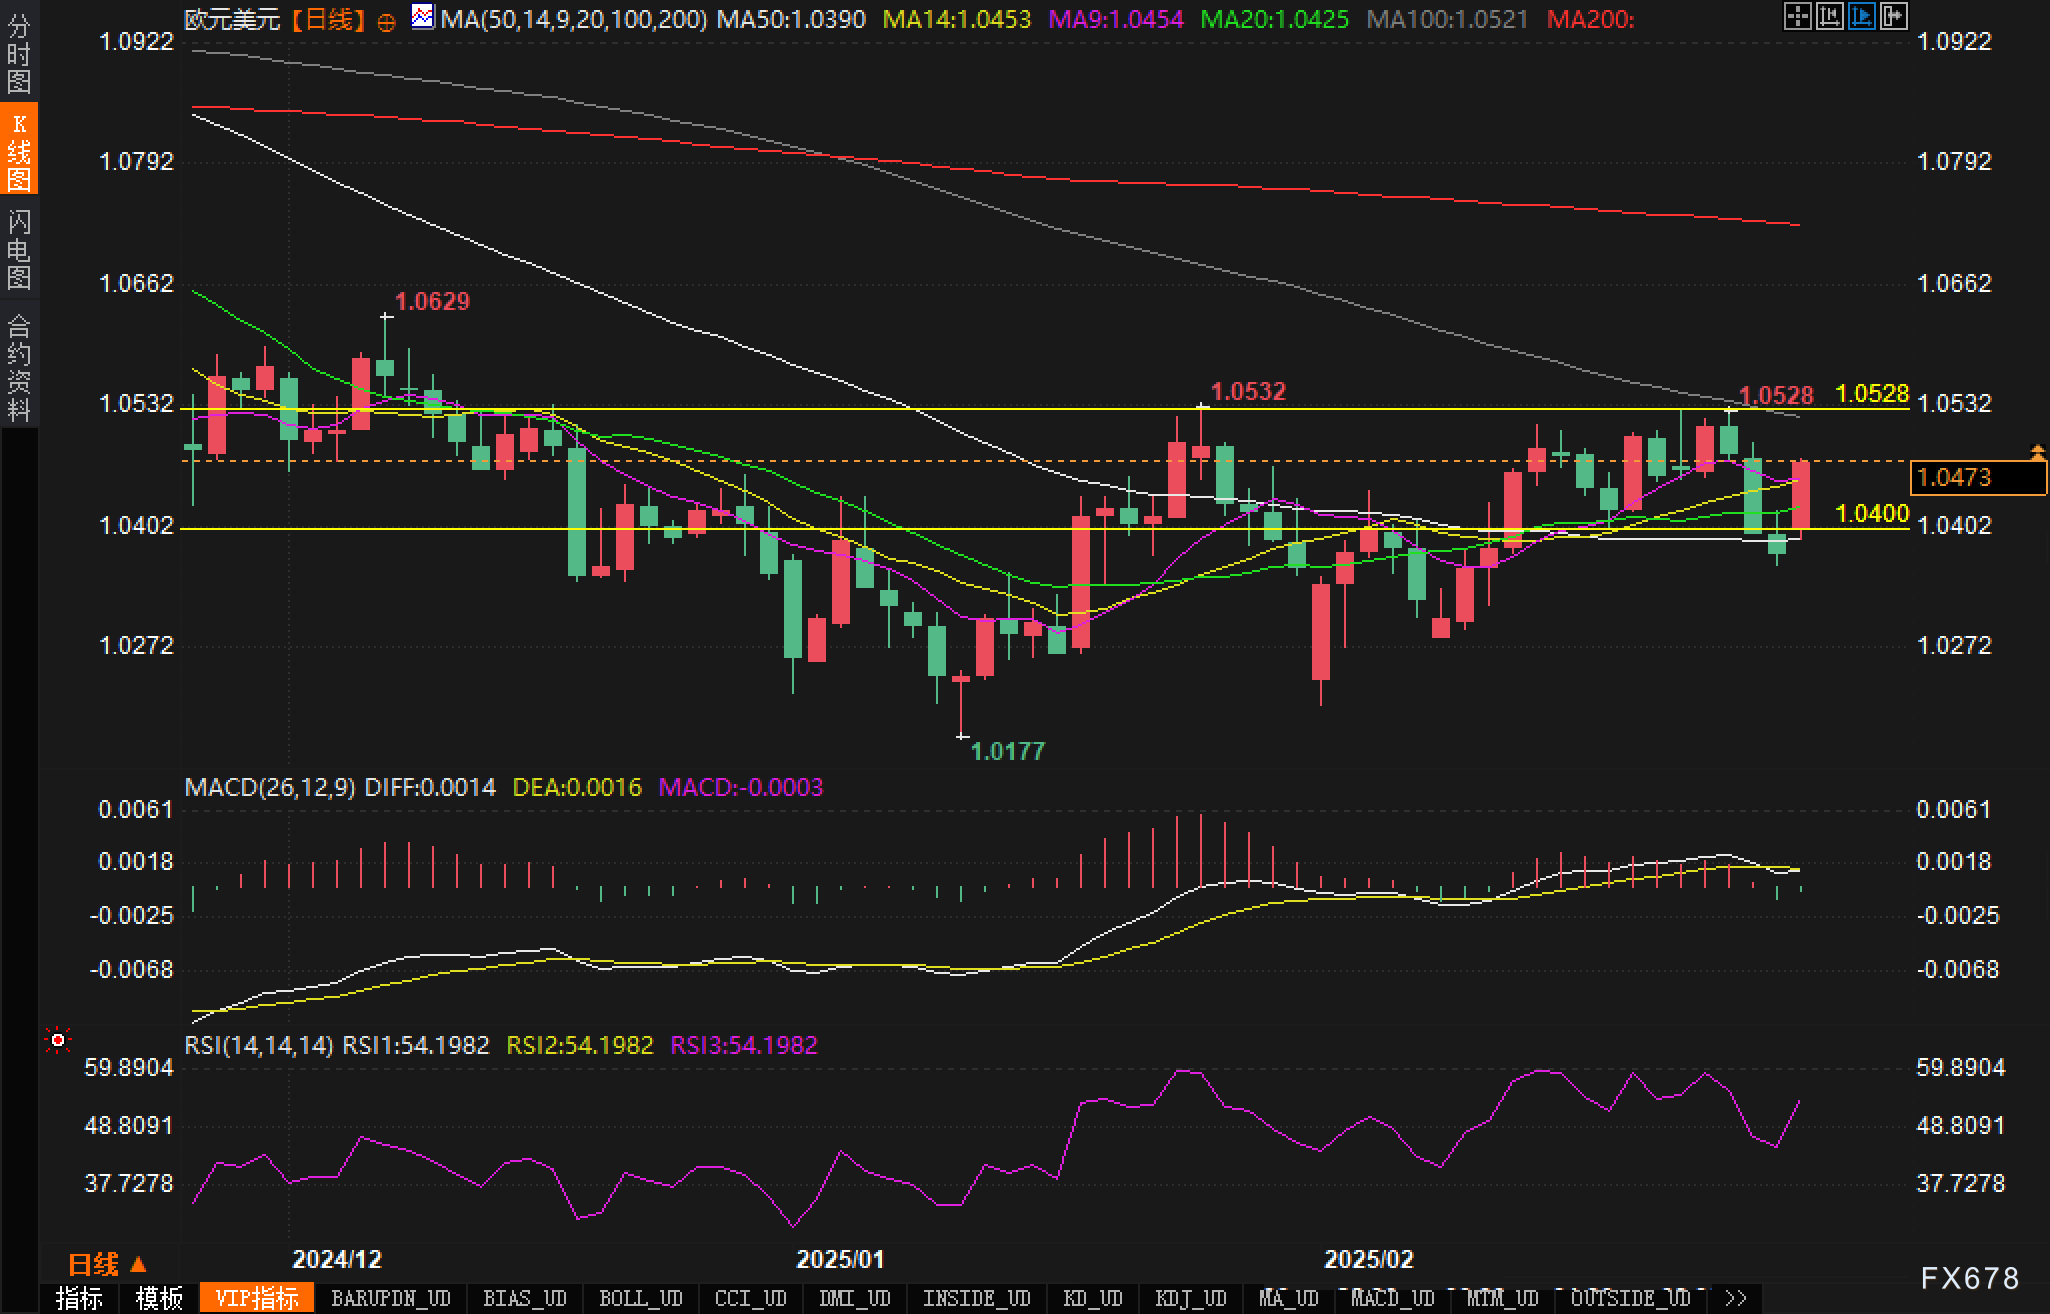2050x1314 pixels.
Task: Switch to 分时图 view in left sidebar
Action: (18, 53)
